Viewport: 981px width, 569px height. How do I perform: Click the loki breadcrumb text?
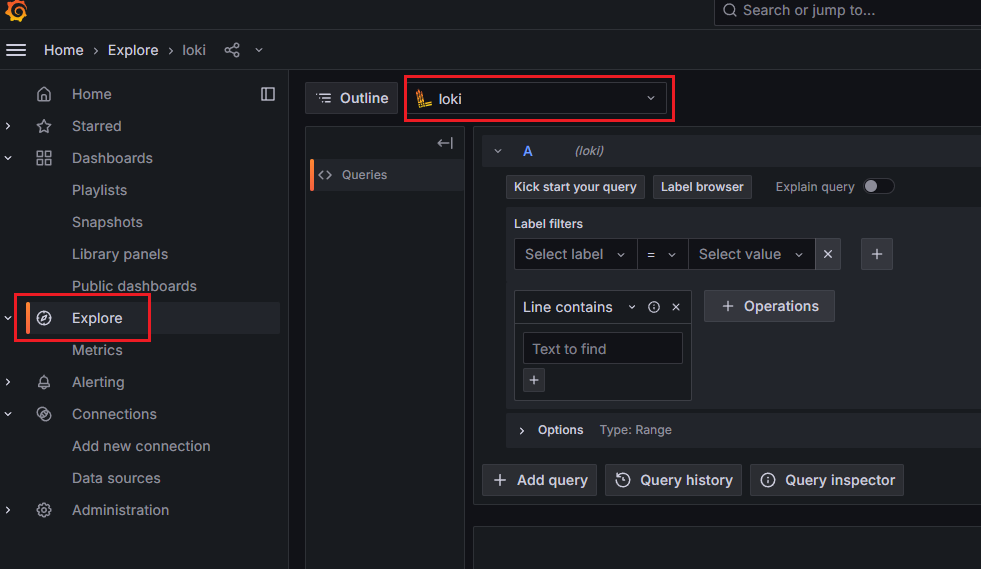(194, 50)
